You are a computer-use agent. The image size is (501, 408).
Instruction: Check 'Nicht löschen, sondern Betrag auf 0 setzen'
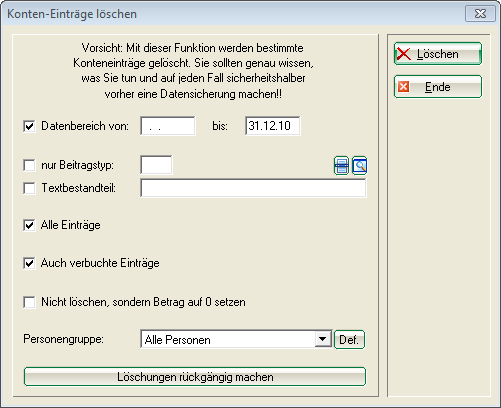click(29, 302)
